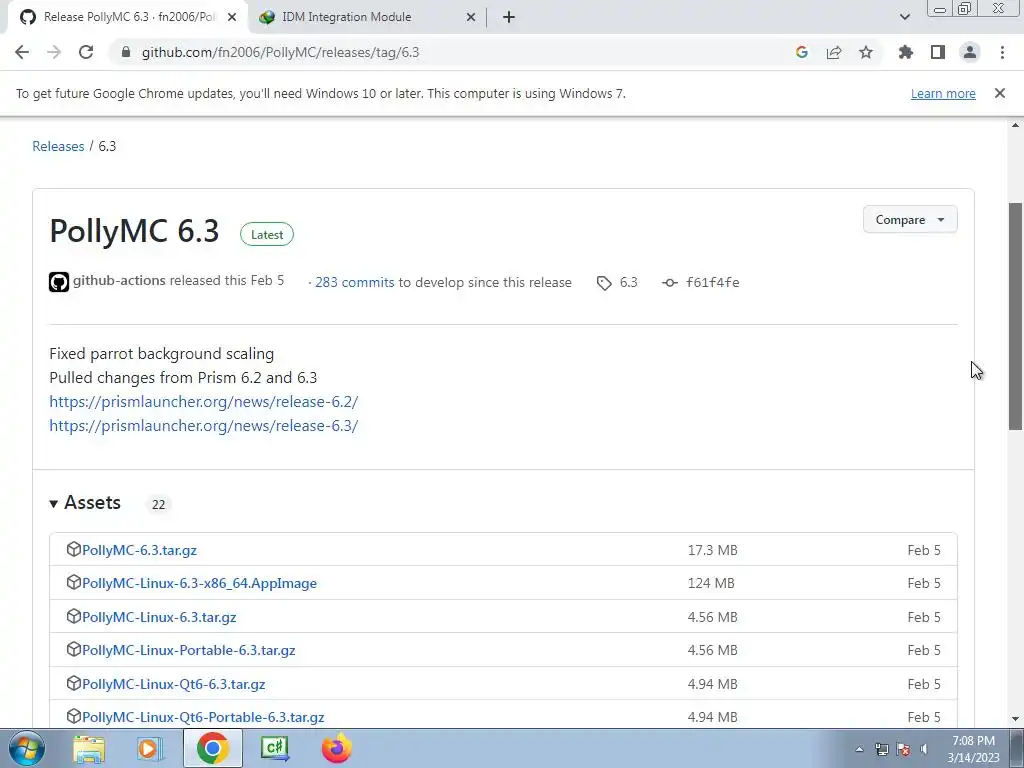
Task: Collapse the Assets section
Action: coord(85,503)
